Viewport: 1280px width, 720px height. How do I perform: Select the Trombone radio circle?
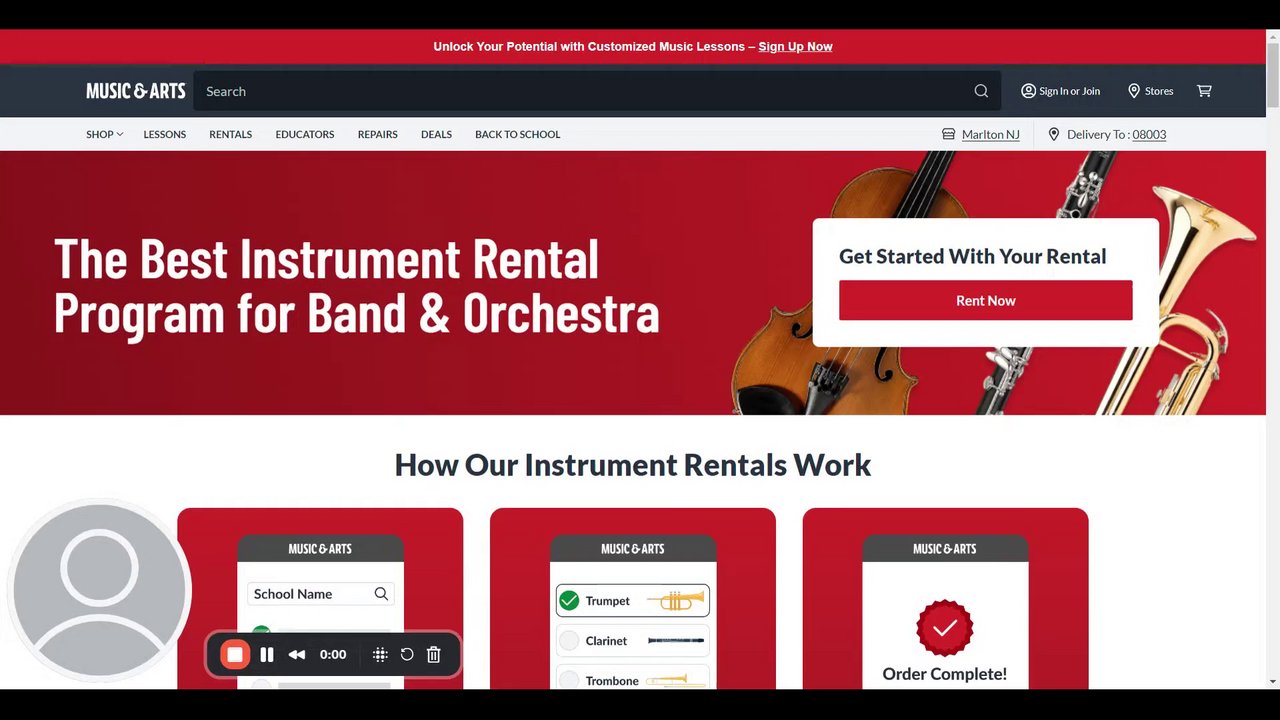coord(569,681)
